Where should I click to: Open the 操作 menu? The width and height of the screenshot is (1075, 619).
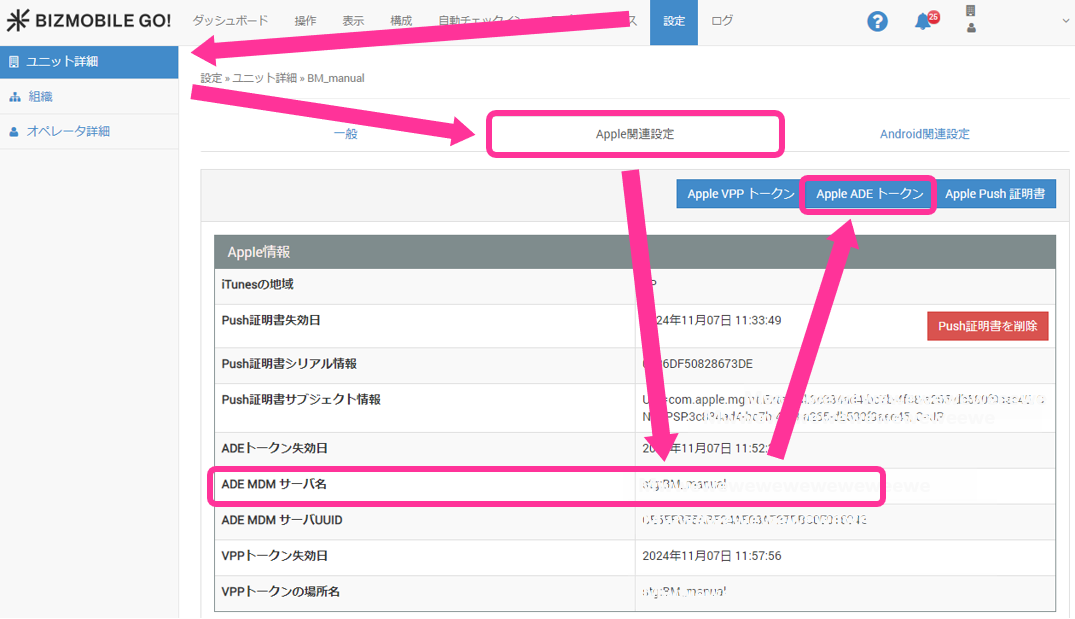[305, 21]
